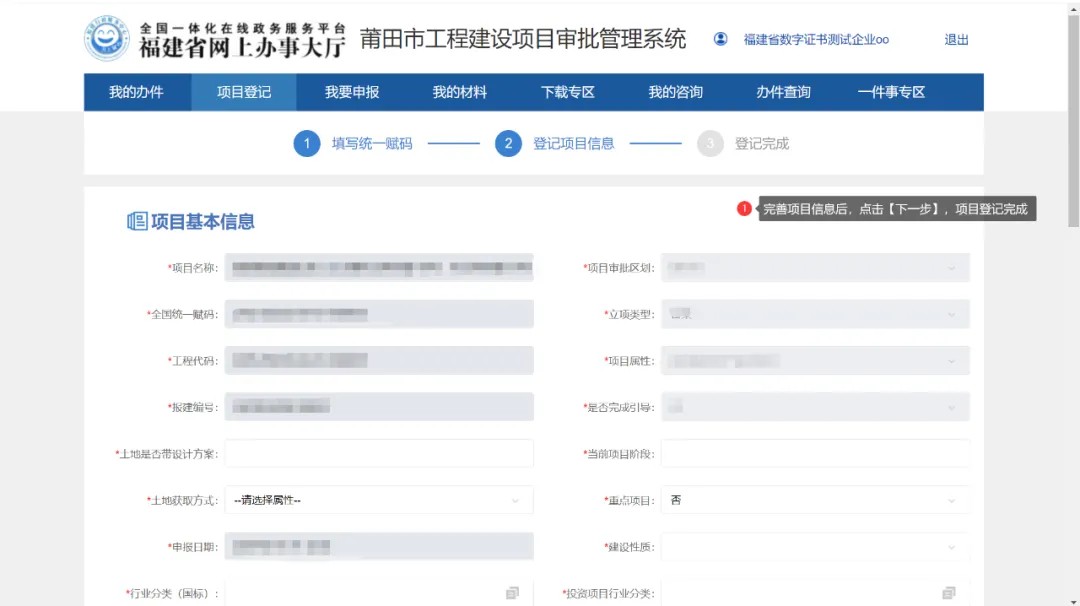
Task: Click the red alert icon beside tooltip
Action: 744,209
